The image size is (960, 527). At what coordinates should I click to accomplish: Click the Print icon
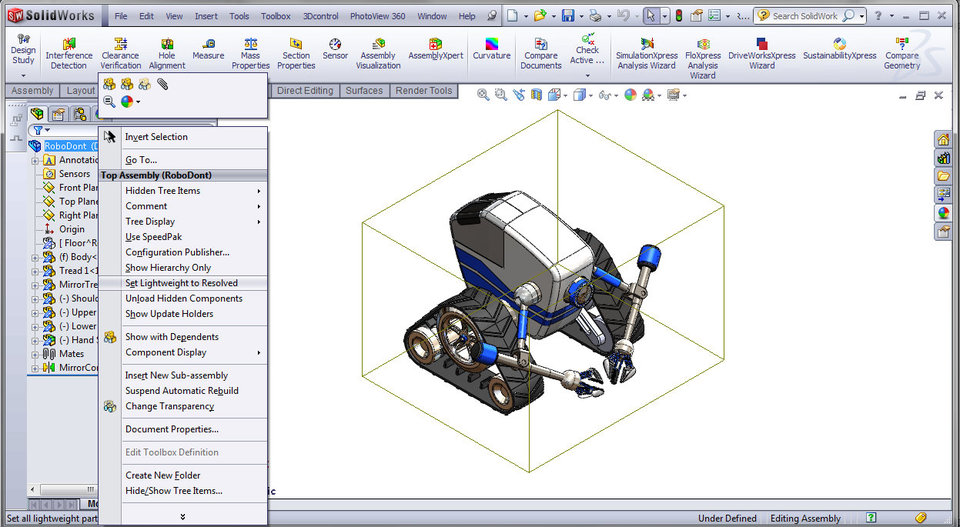(595, 16)
